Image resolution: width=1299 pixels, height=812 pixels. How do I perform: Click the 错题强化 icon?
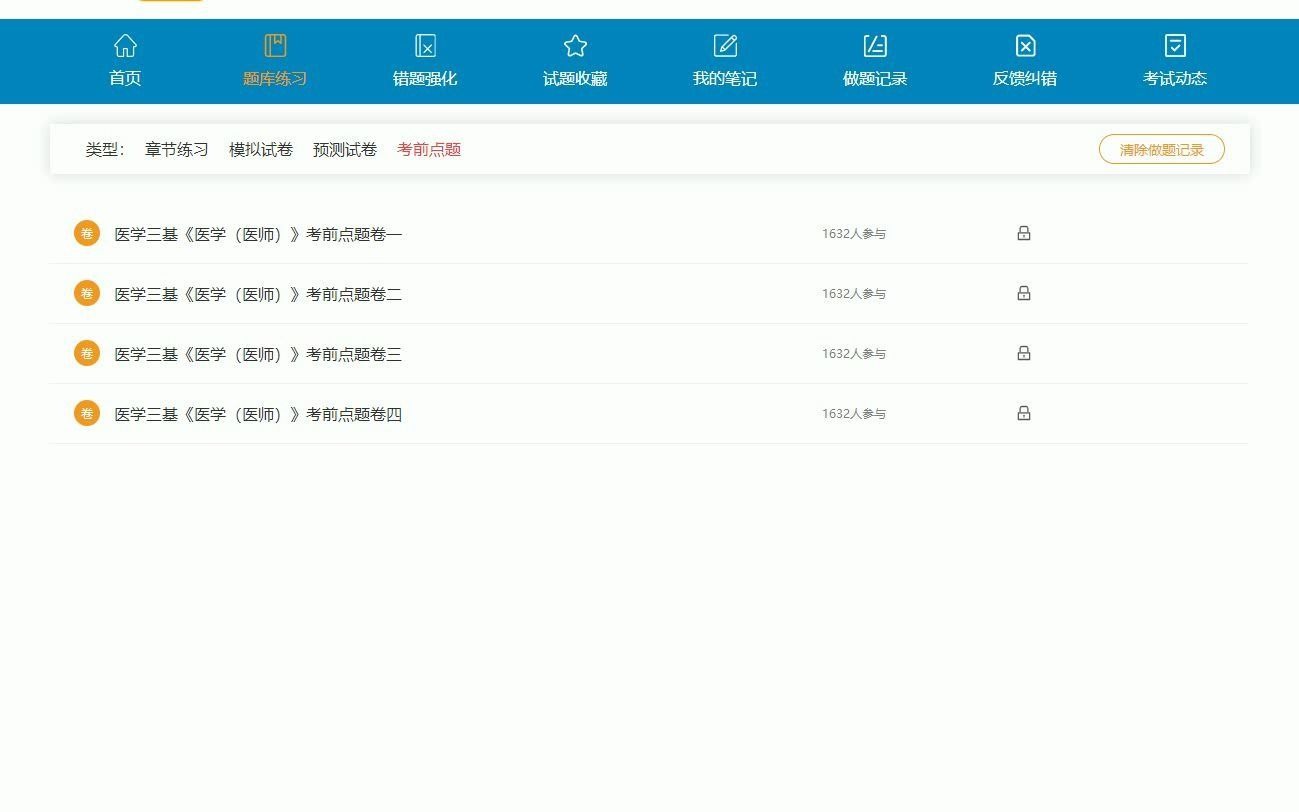(x=425, y=46)
